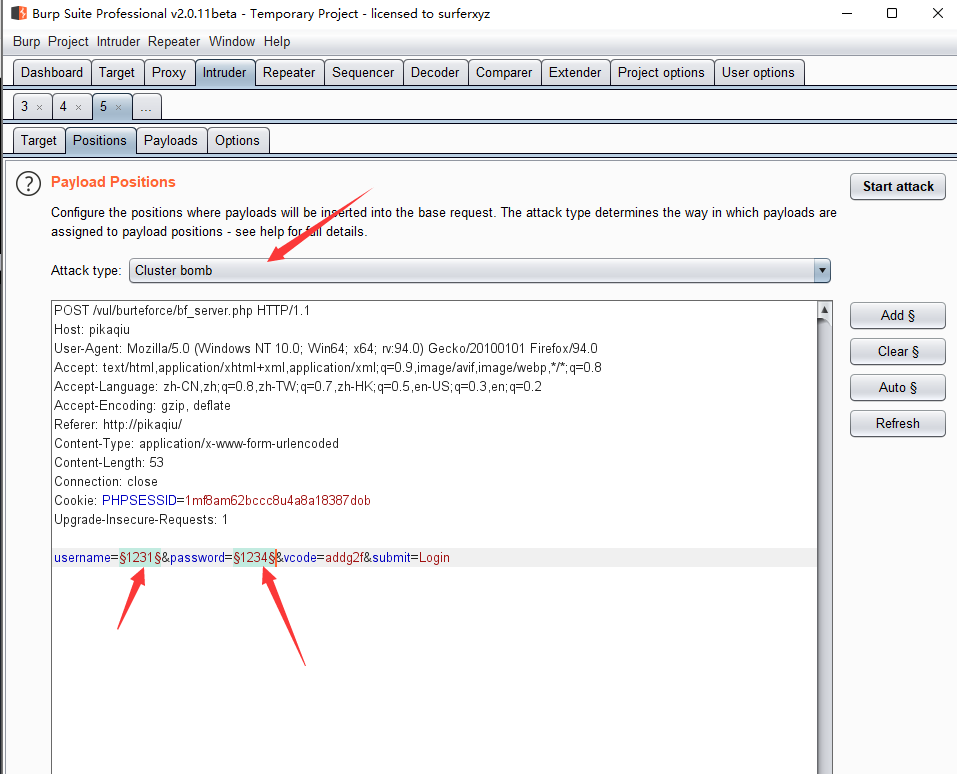Select the Cluster bomb attack type field
Image resolution: width=957 pixels, height=774 pixels.
point(480,270)
